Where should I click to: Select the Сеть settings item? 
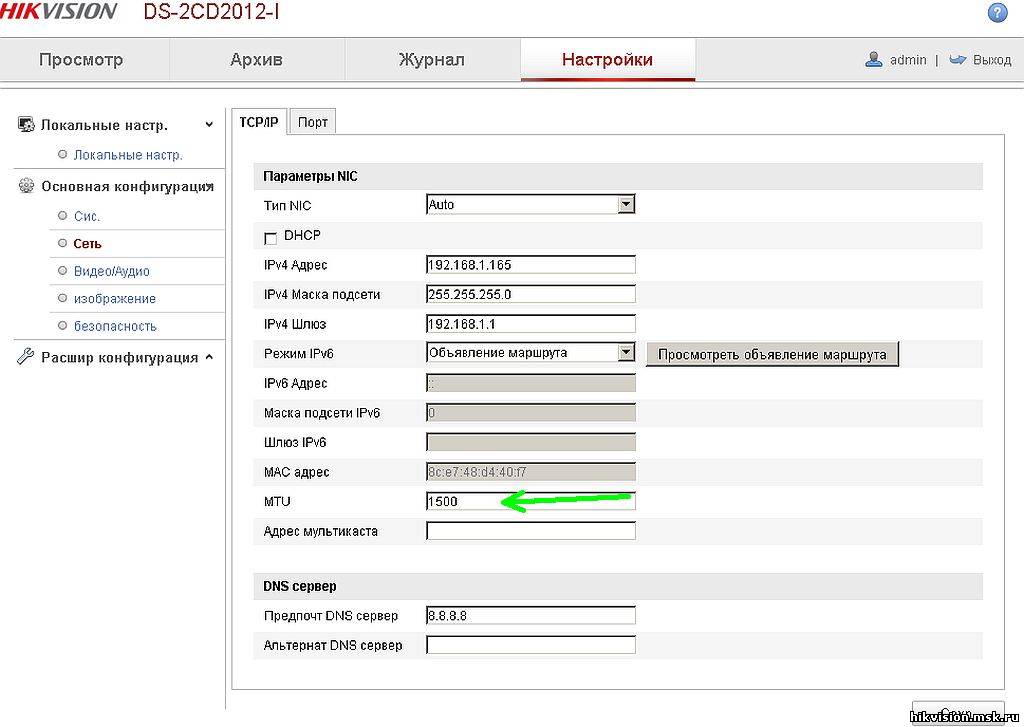pos(87,244)
